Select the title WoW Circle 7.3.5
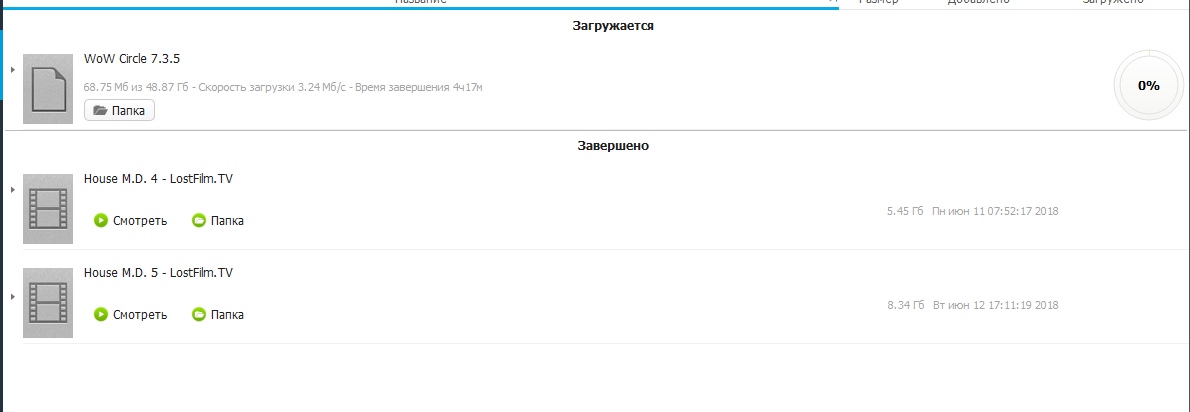This screenshot has width=1190, height=412. (x=132, y=59)
